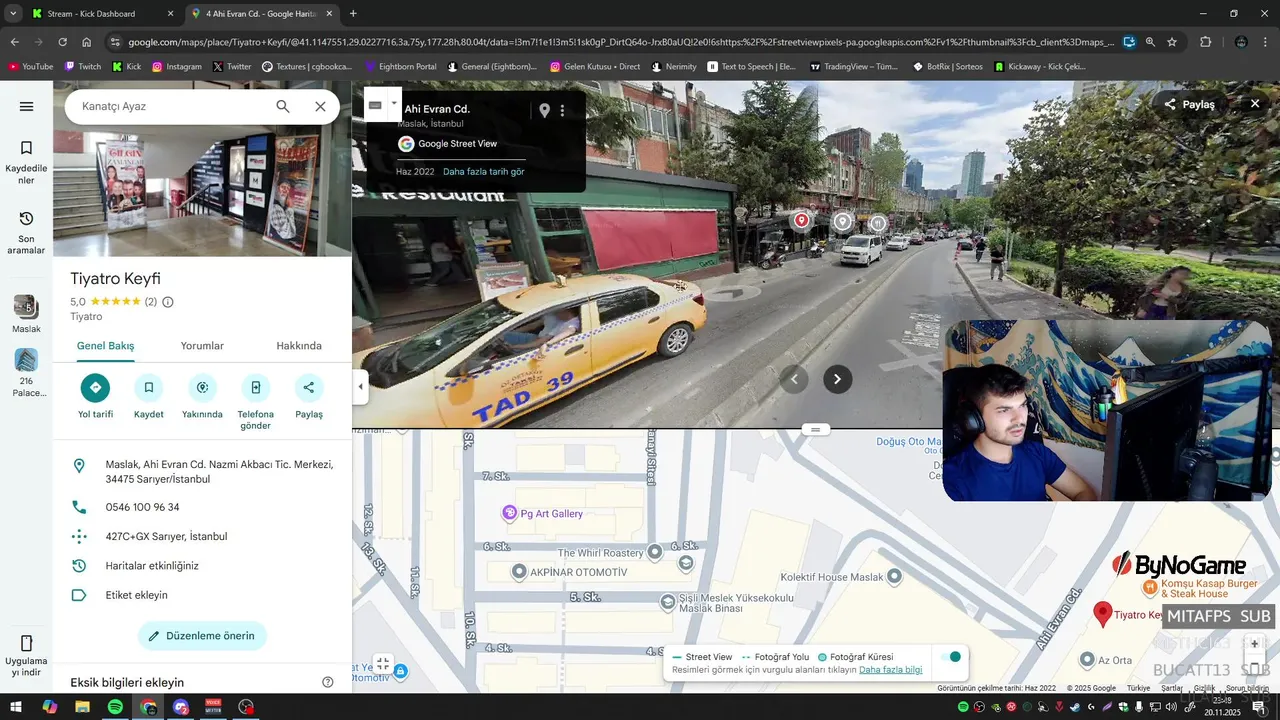The image size is (1280, 720).
Task: Click Kaydet save place button
Action: coord(149,388)
